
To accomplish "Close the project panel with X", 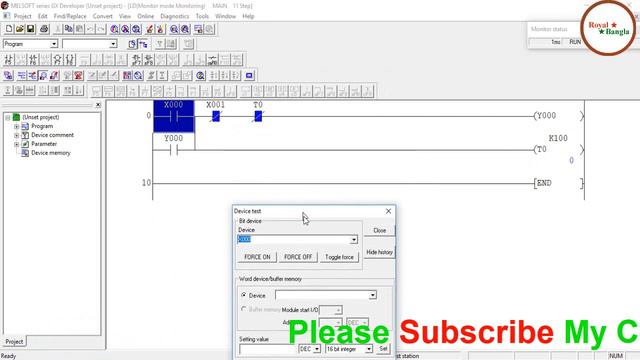I will (x=98, y=105).
